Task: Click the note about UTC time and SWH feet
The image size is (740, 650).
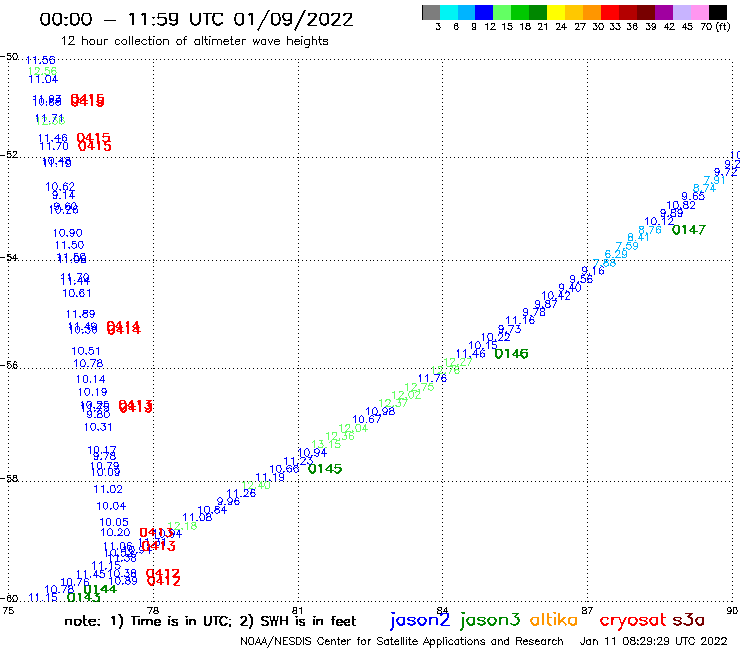Action: click(210, 621)
